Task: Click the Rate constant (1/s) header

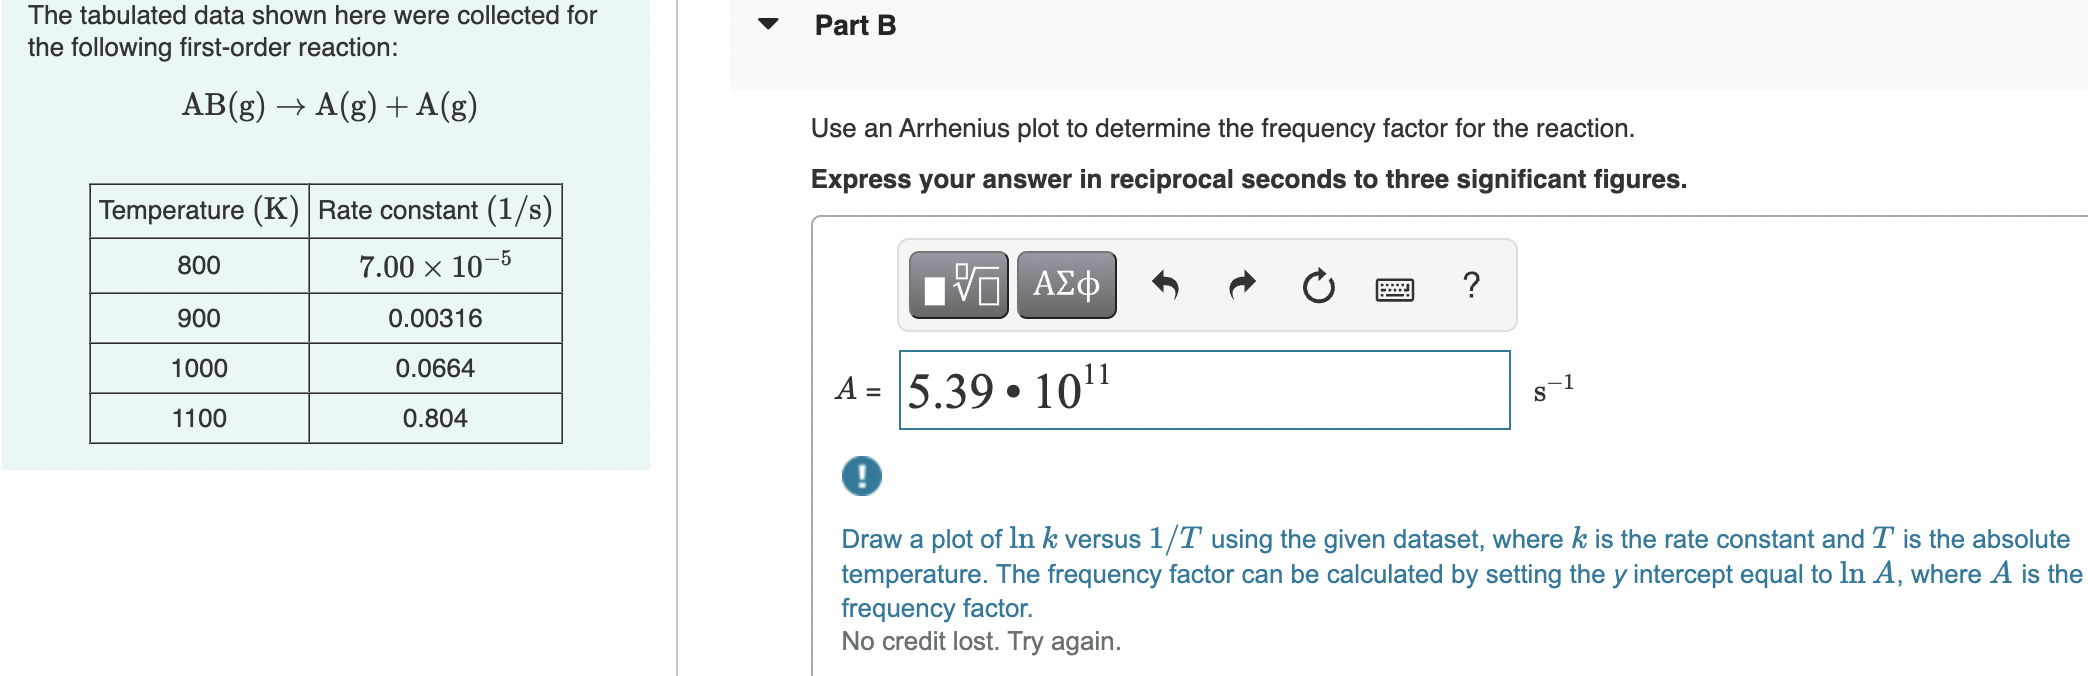Action: pos(435,210)
